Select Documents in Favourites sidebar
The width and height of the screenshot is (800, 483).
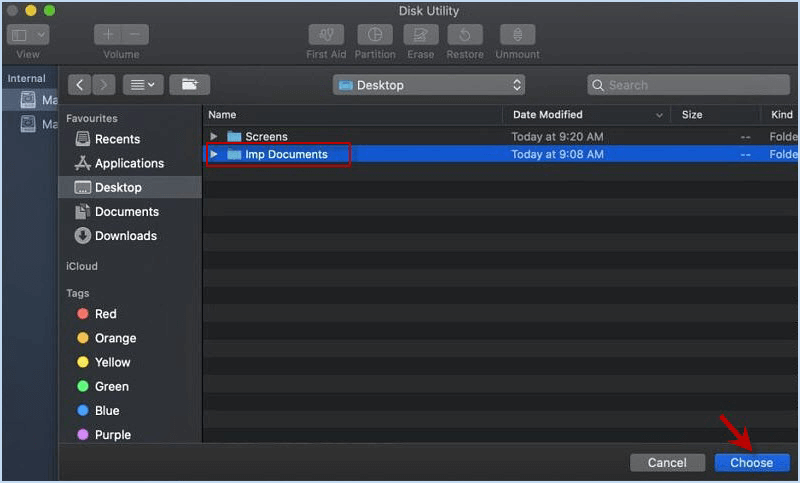(130, 212)
